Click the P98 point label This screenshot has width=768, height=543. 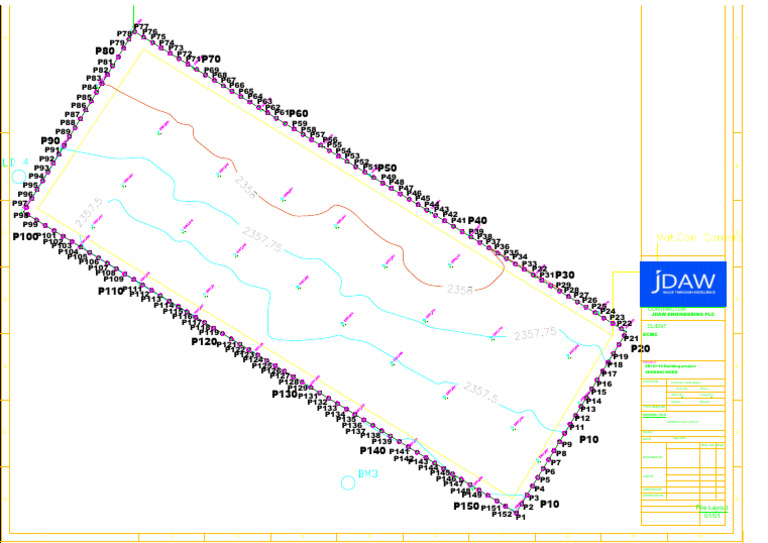(21, 215)
